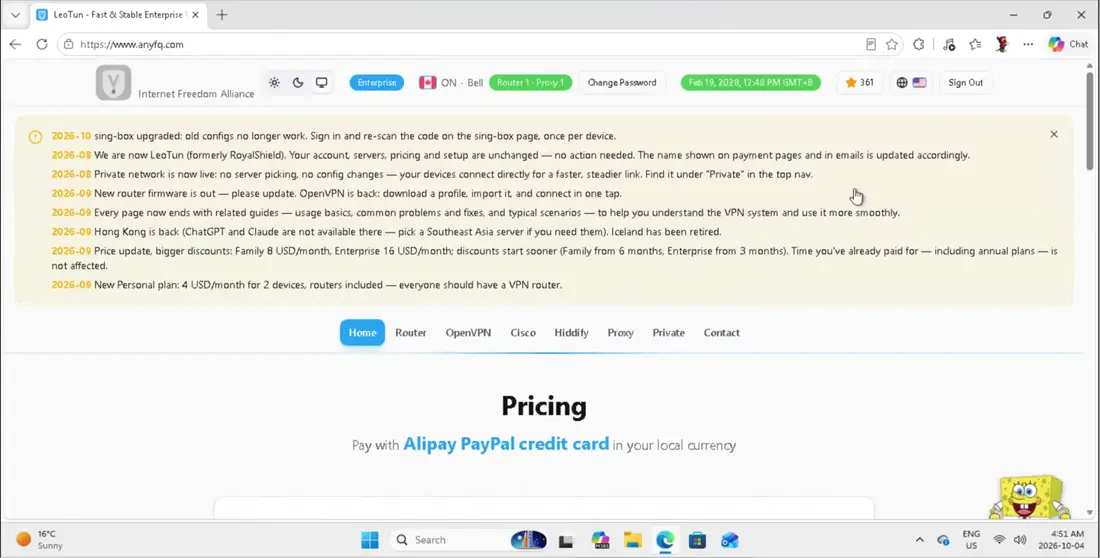Viewport: 1100px width, 558px height.
Task: Open the Router 1 - Proxy 1 pill
Action: click(530, 83)
